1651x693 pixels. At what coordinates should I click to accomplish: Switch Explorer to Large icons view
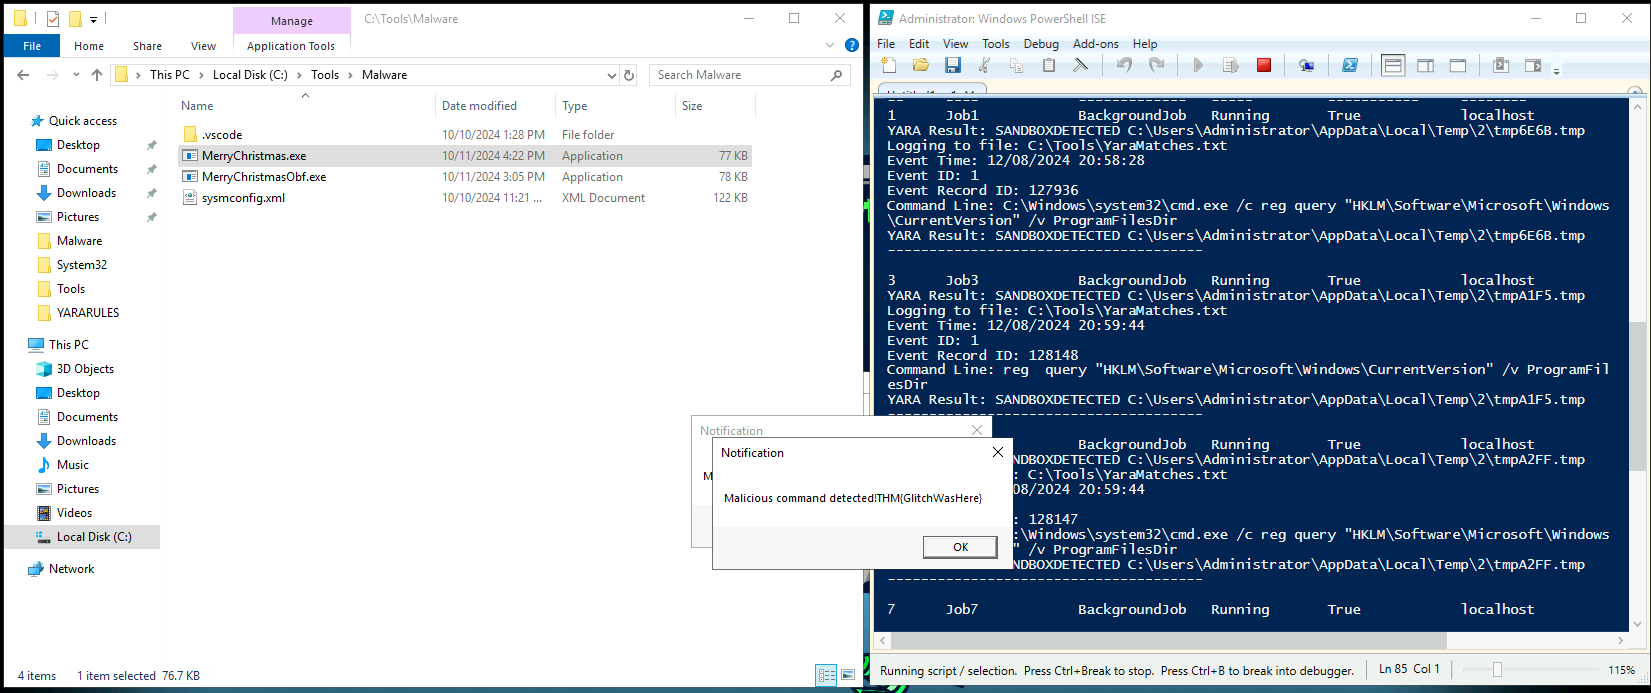[848, 675]
